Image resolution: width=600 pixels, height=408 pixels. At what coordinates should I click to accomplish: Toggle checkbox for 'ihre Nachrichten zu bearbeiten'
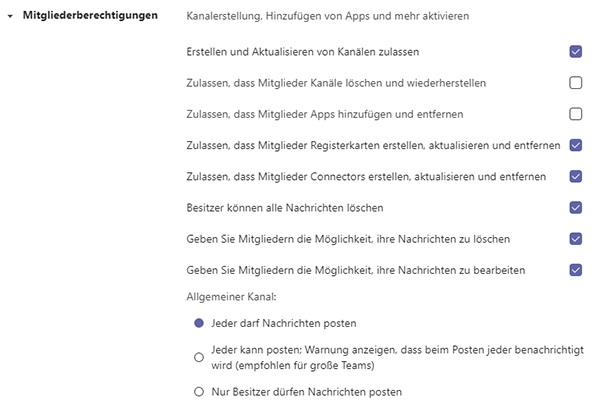click(575, 269)
